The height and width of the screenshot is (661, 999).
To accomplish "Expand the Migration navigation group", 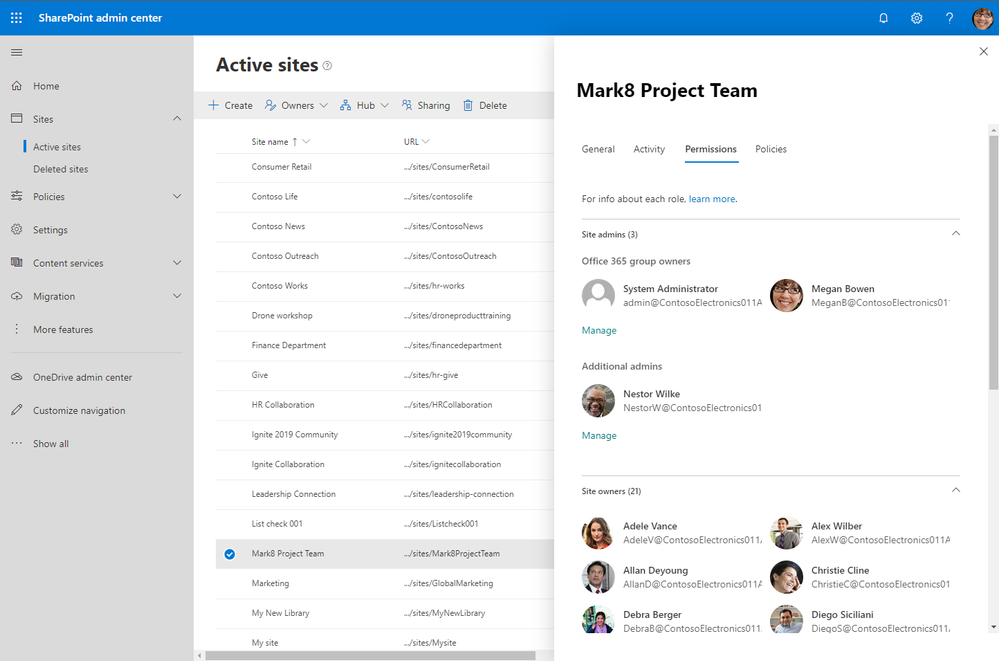I will [177, 296].
